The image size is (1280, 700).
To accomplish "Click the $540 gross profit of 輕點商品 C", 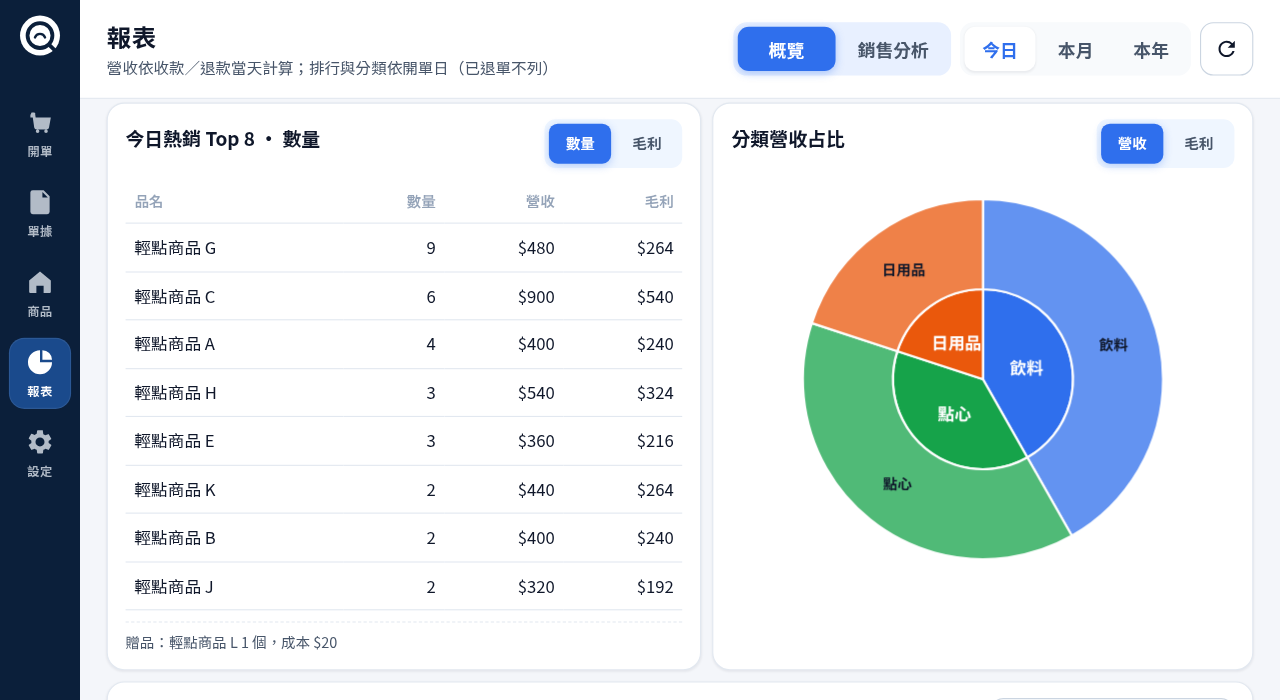I will point(655,297).
